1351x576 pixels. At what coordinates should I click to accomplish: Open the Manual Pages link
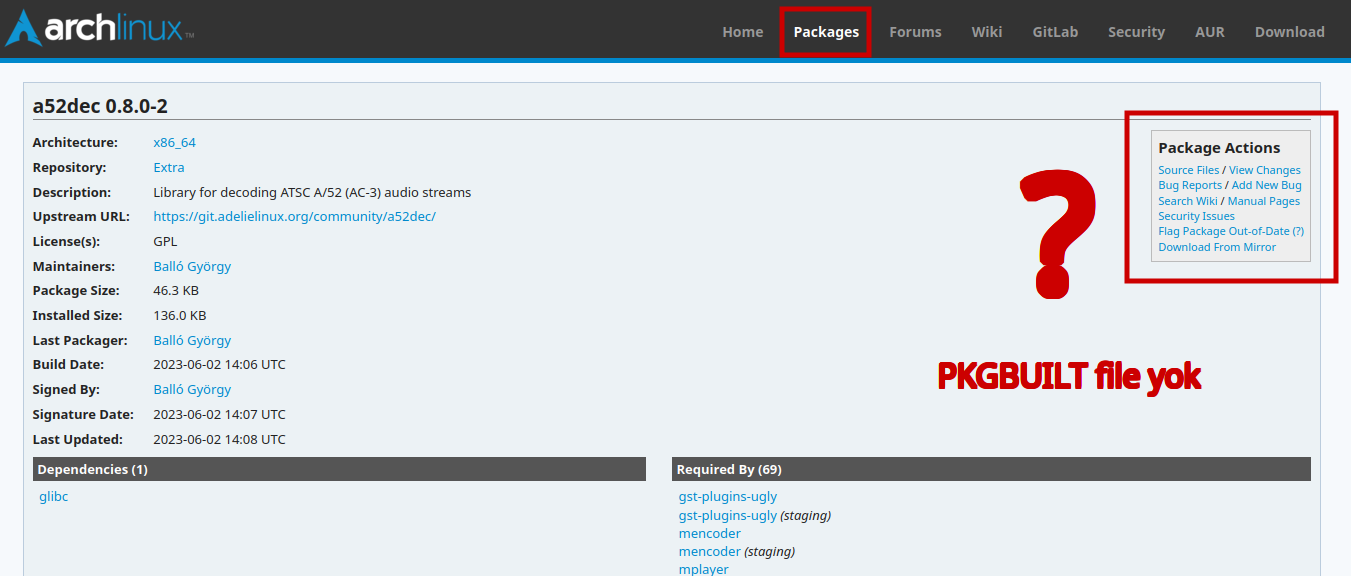(1264, 201)
